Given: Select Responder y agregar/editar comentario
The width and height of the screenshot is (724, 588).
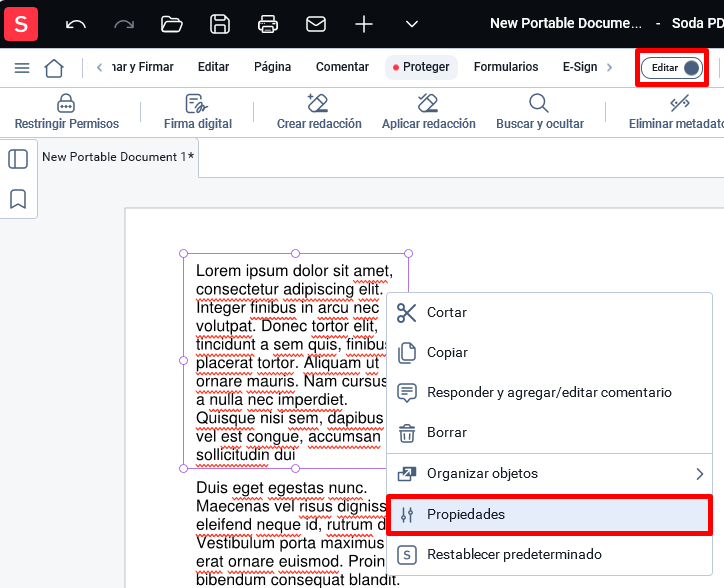Looking at the screenshot, I should [x=549, y=393].
